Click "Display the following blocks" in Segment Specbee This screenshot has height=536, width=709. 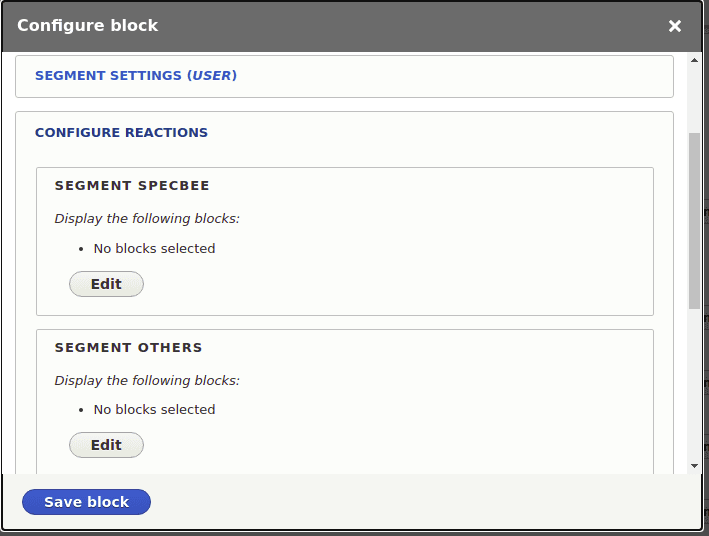tap(147, 218)
